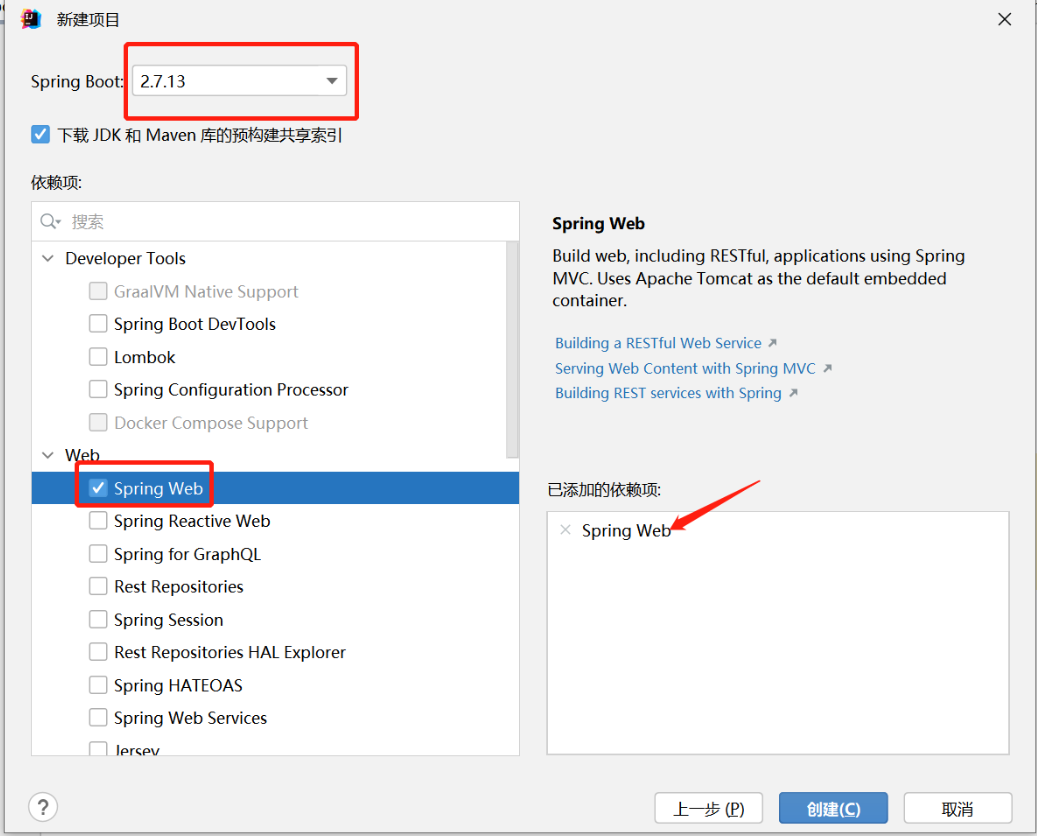Select Spring Web in added dependencies list
Screen dimensions: 1037x836
[626, 530]
